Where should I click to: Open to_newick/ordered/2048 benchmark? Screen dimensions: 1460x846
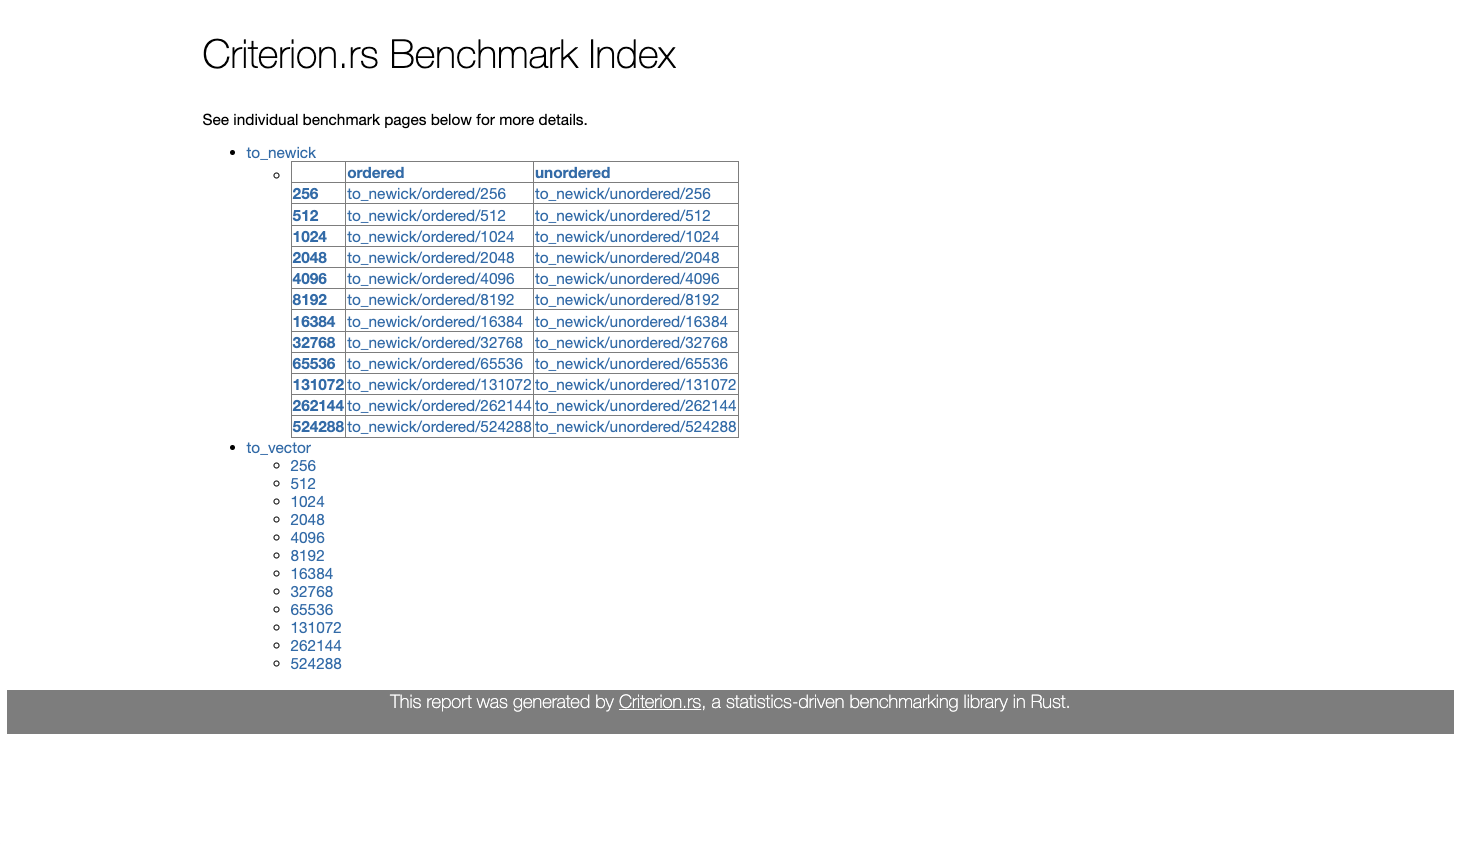pyautogui.click(x=431, y=258)
